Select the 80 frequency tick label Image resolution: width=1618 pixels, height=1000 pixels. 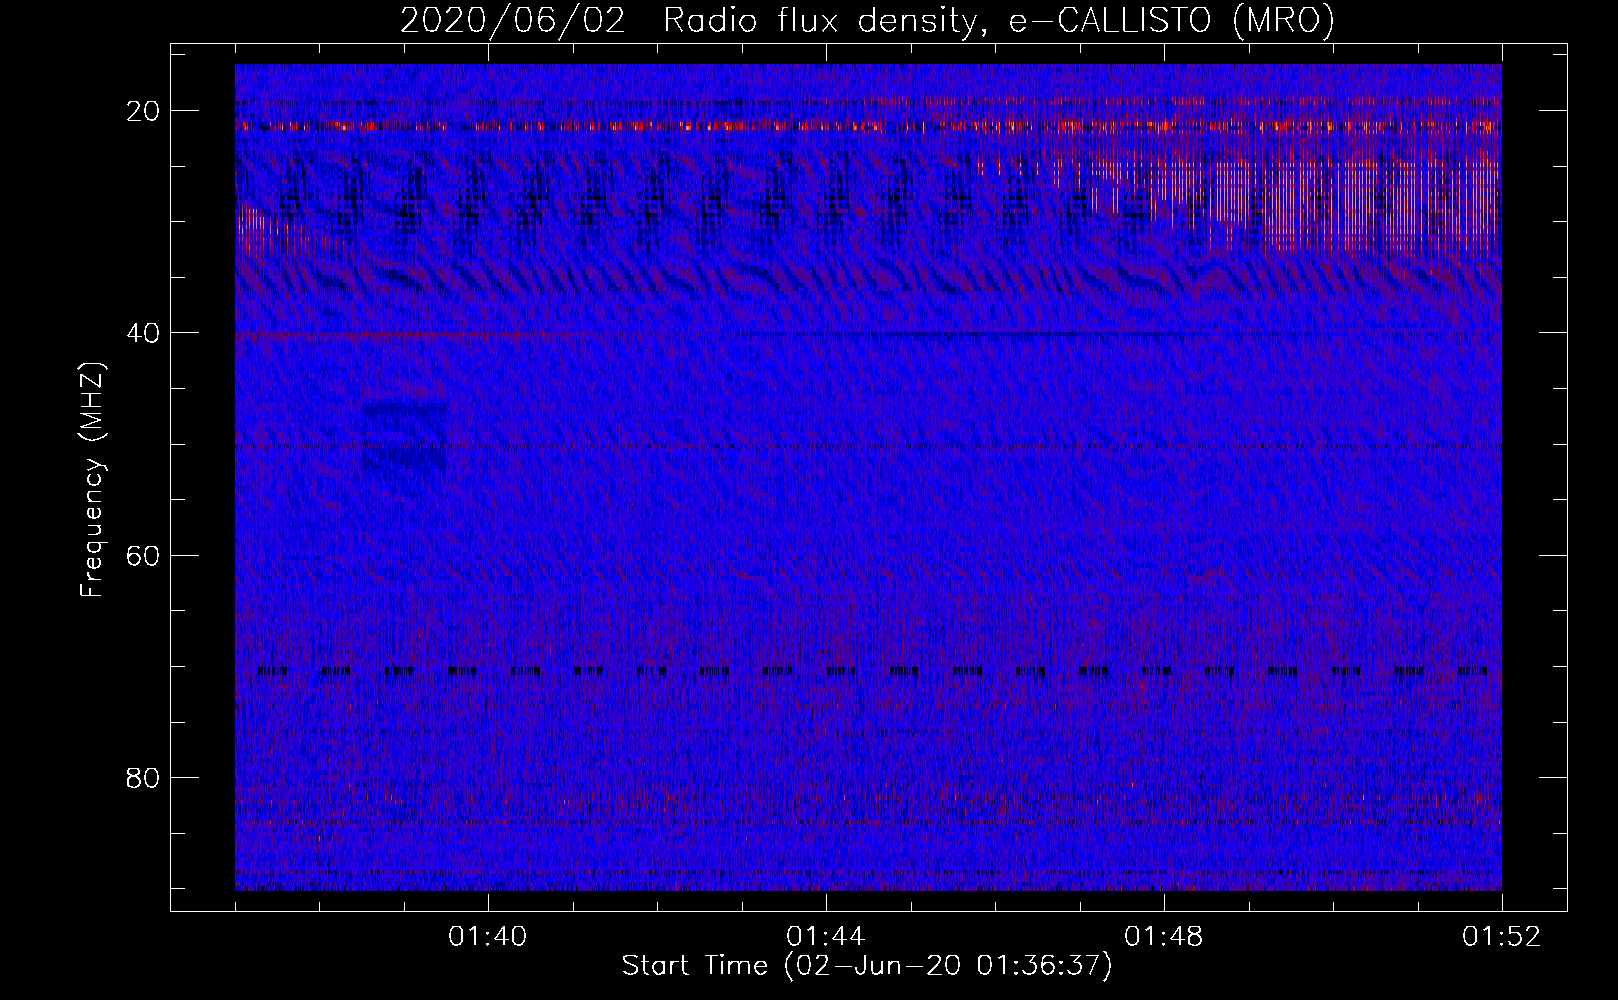tap(144, 777)
